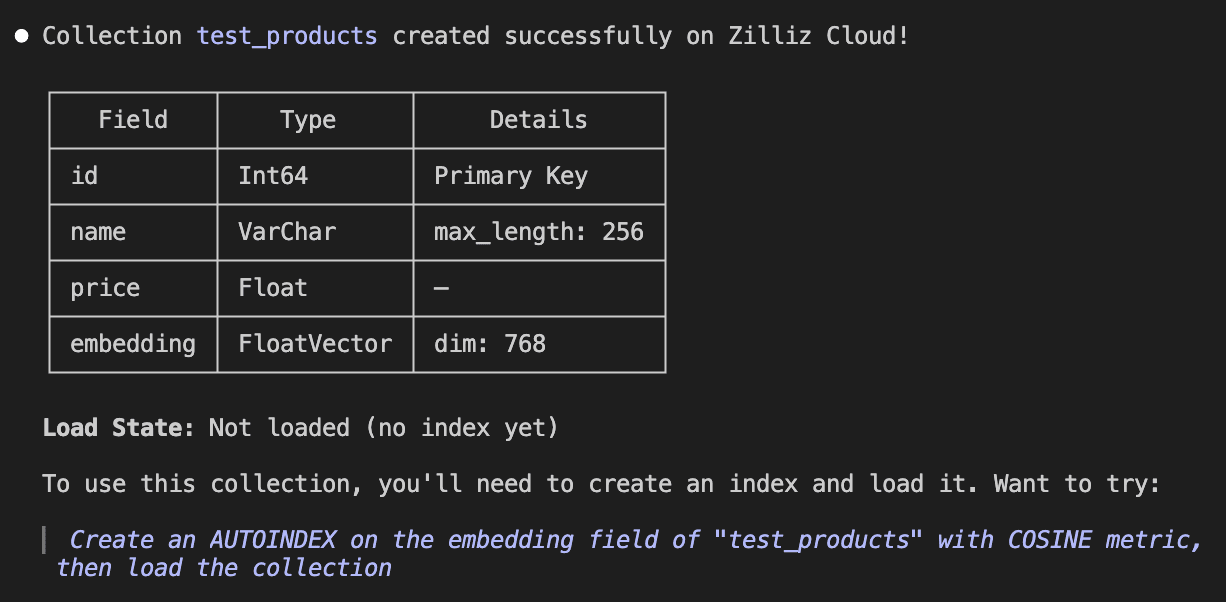Click the Primary Key details cell
The width and height of the screenshot is (1226, 602).
[511, 176]
